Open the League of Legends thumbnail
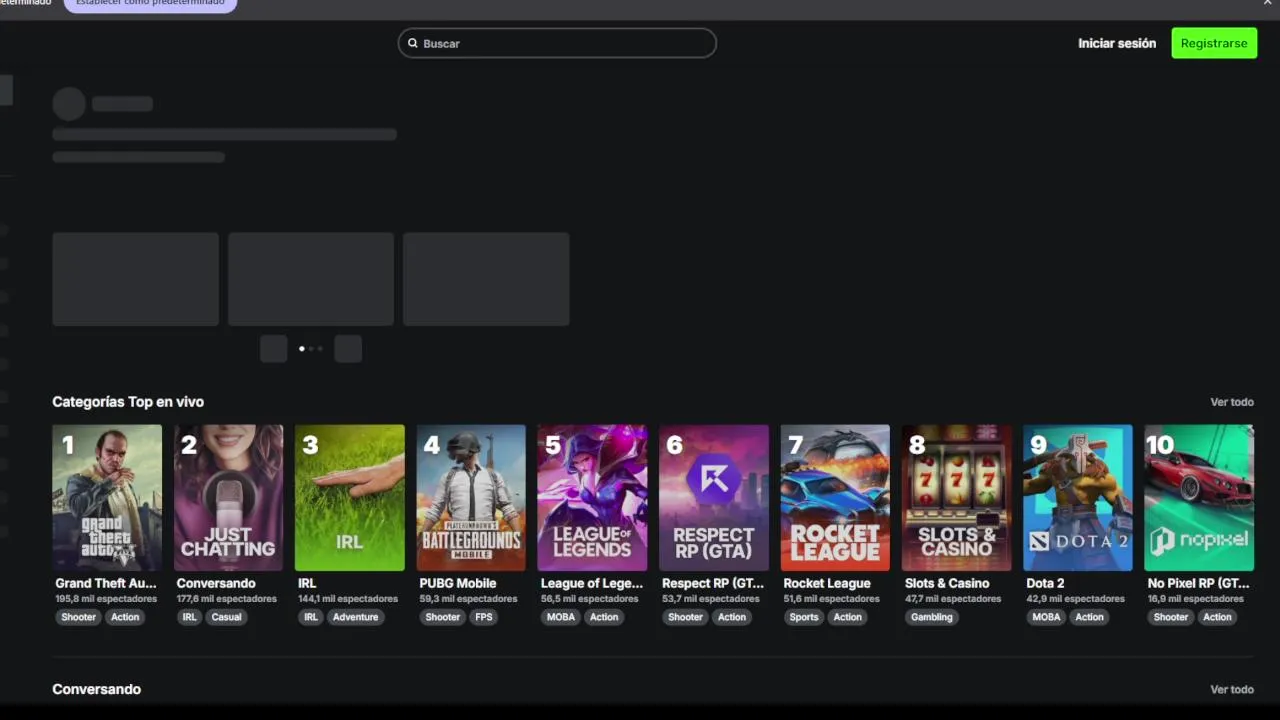Screen dimensions: 1280x720 point(592,498)
